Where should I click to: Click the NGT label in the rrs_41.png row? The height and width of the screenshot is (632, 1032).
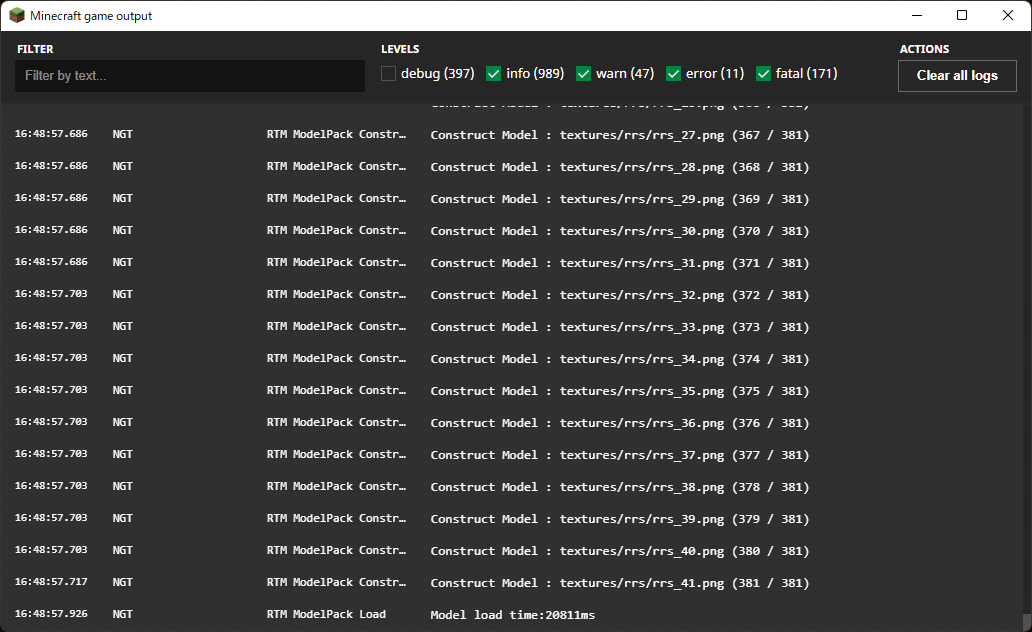(x=122, y=582)
